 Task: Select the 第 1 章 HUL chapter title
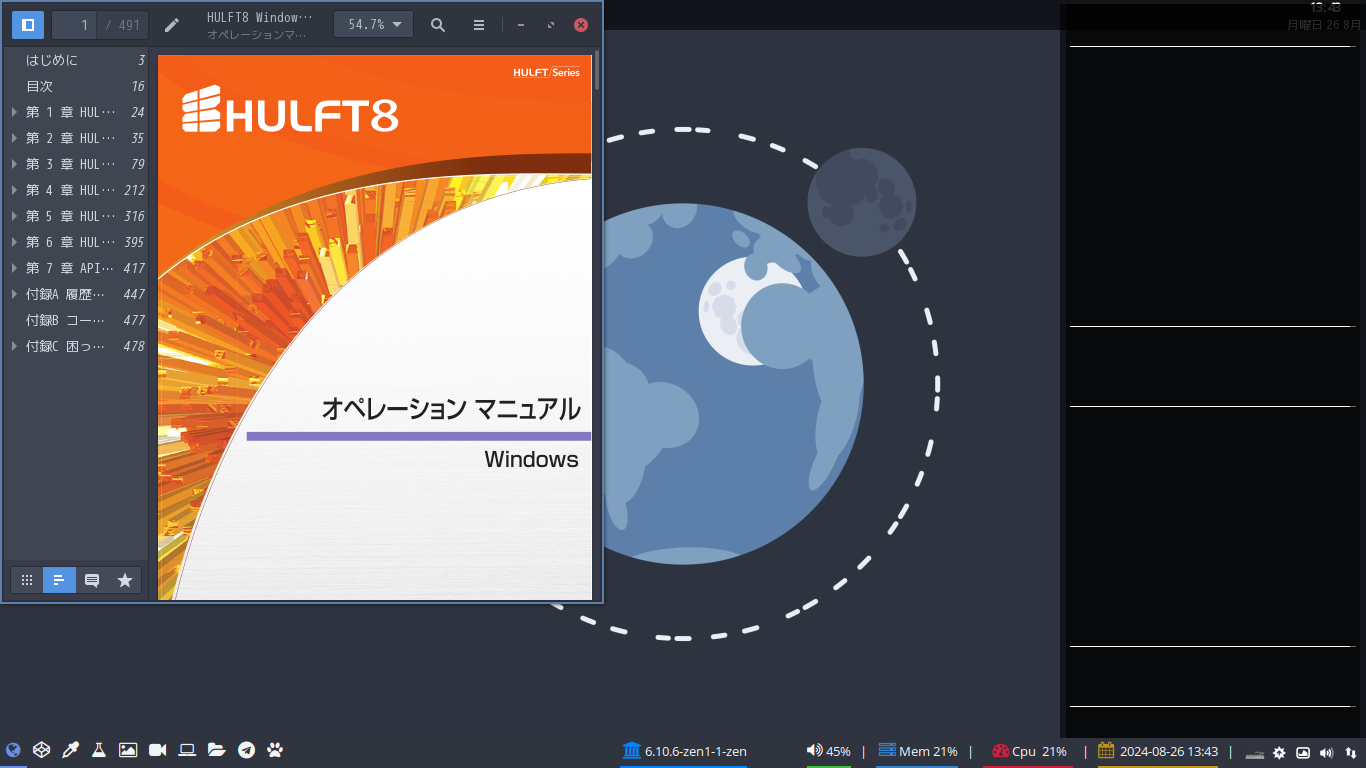tap(71, 112)
